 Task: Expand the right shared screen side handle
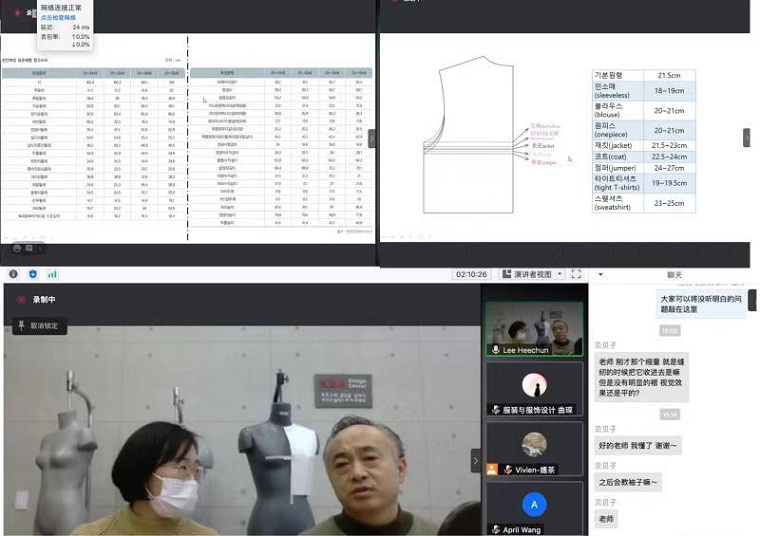[746, 138]
